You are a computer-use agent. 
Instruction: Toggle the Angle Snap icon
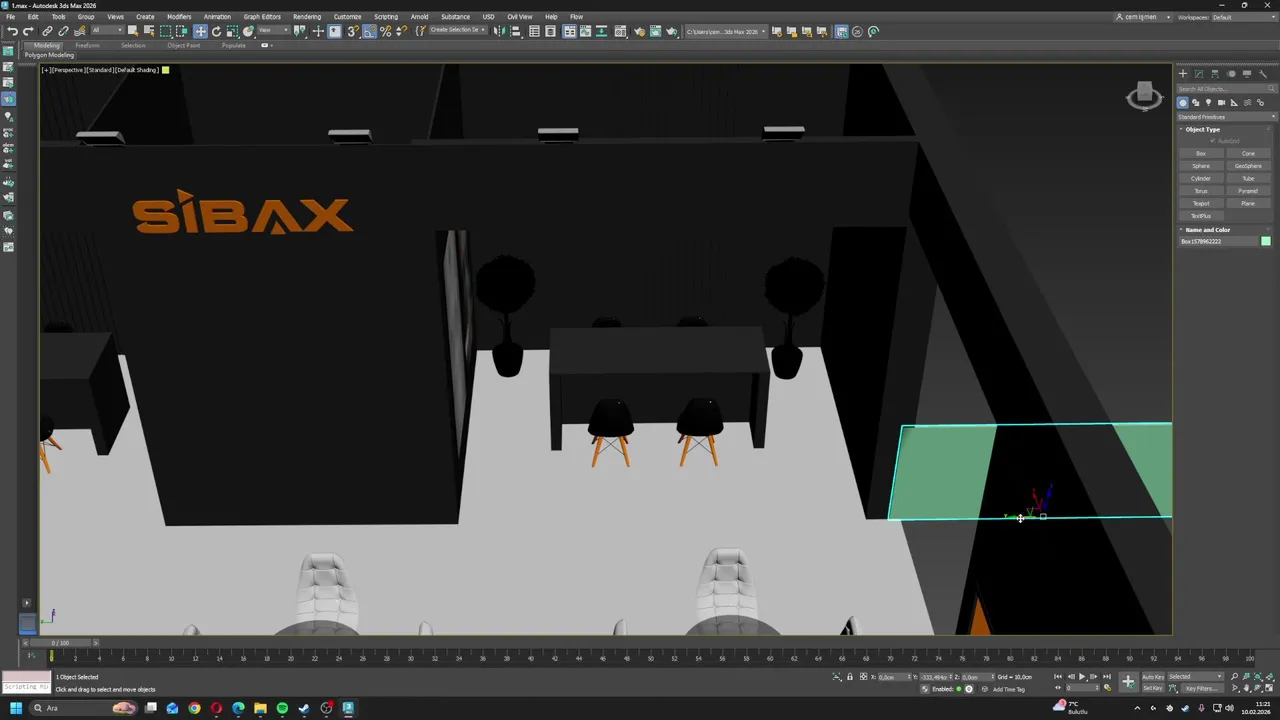(x=369, y=31)
